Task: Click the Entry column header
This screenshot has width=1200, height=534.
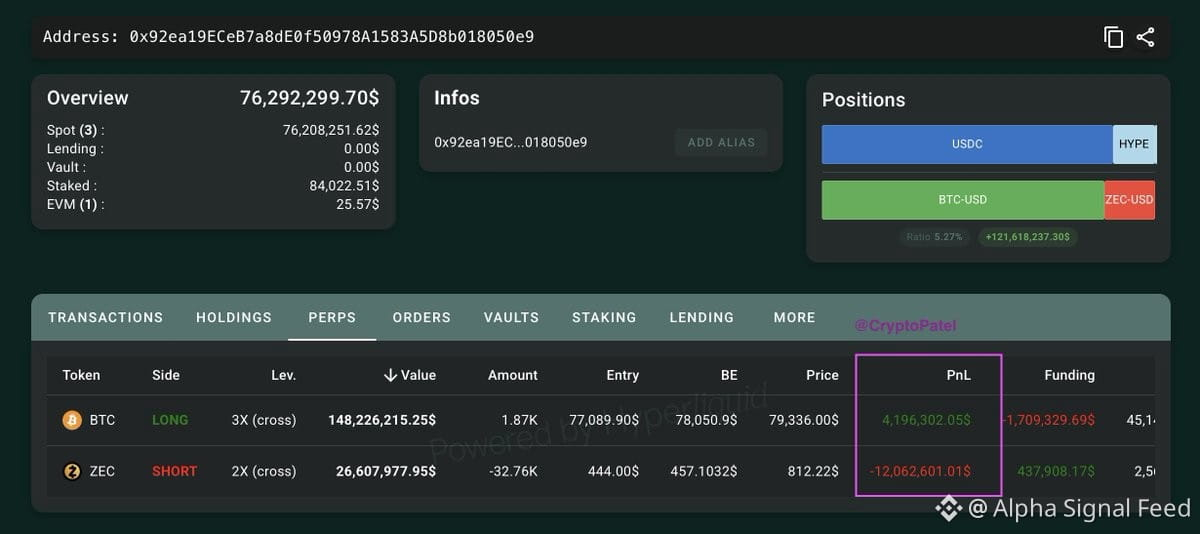Action: pyautogui.click(x=622, y=375)
